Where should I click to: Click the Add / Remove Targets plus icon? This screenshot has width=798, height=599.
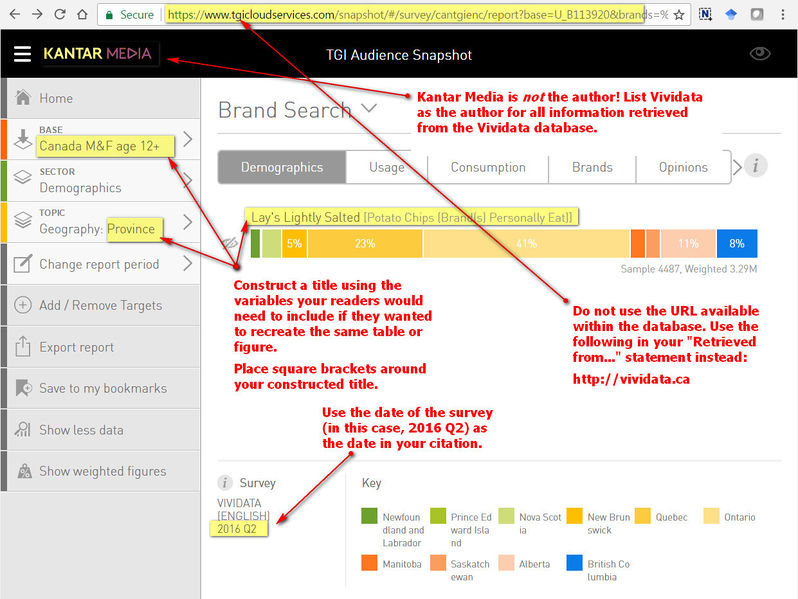click(22, 306)
